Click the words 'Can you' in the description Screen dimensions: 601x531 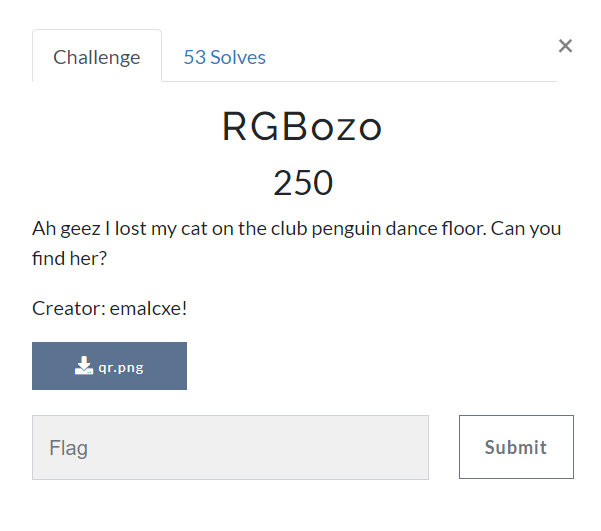pyautogui.click(x=526, y=229)
